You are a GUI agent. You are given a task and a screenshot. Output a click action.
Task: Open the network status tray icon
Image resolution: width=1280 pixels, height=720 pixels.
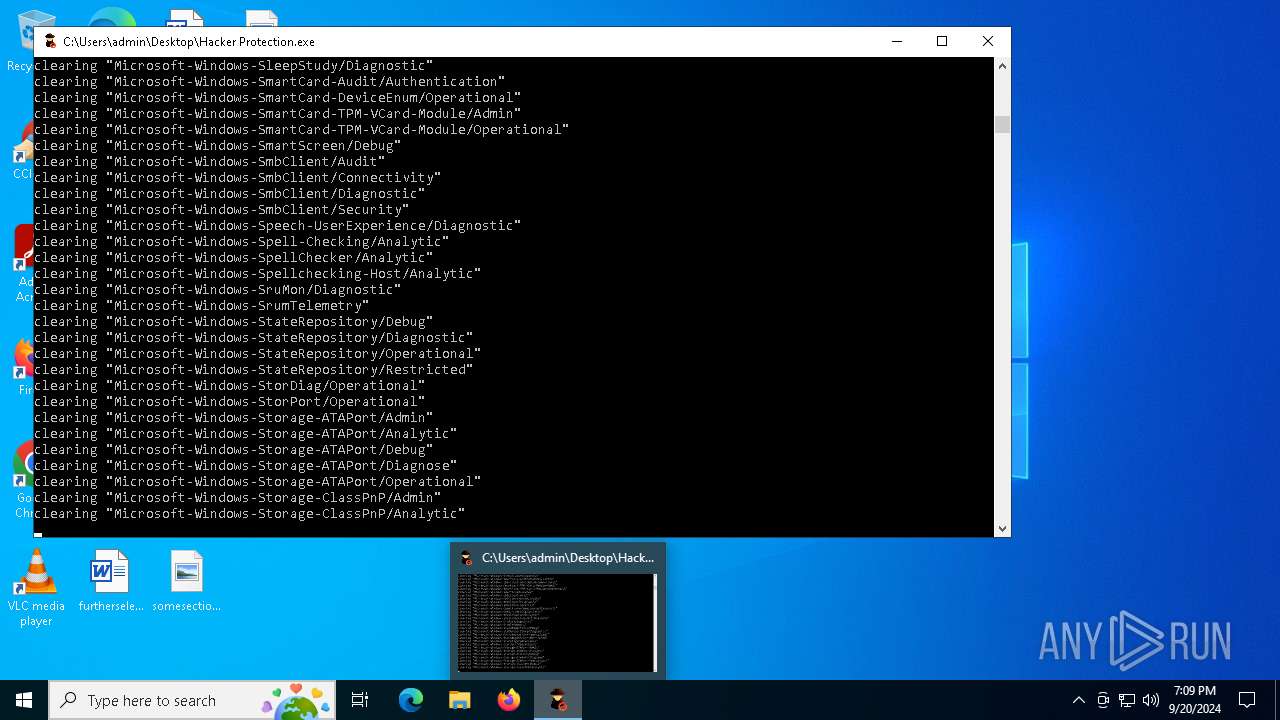(1127, 700)
